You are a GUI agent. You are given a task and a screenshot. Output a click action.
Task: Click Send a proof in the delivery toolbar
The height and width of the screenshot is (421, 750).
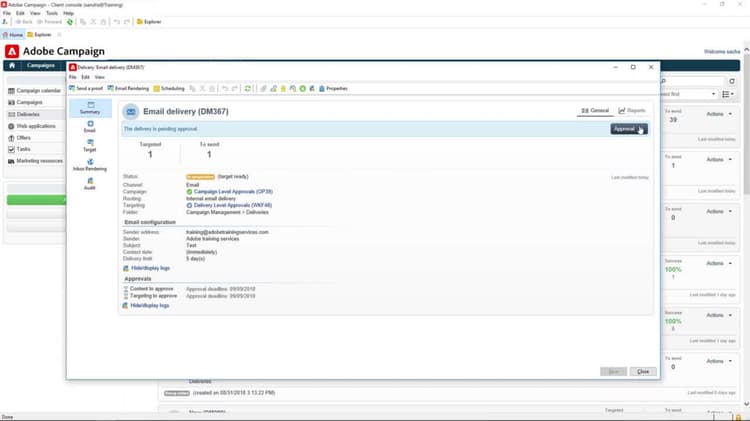point(86,89)
